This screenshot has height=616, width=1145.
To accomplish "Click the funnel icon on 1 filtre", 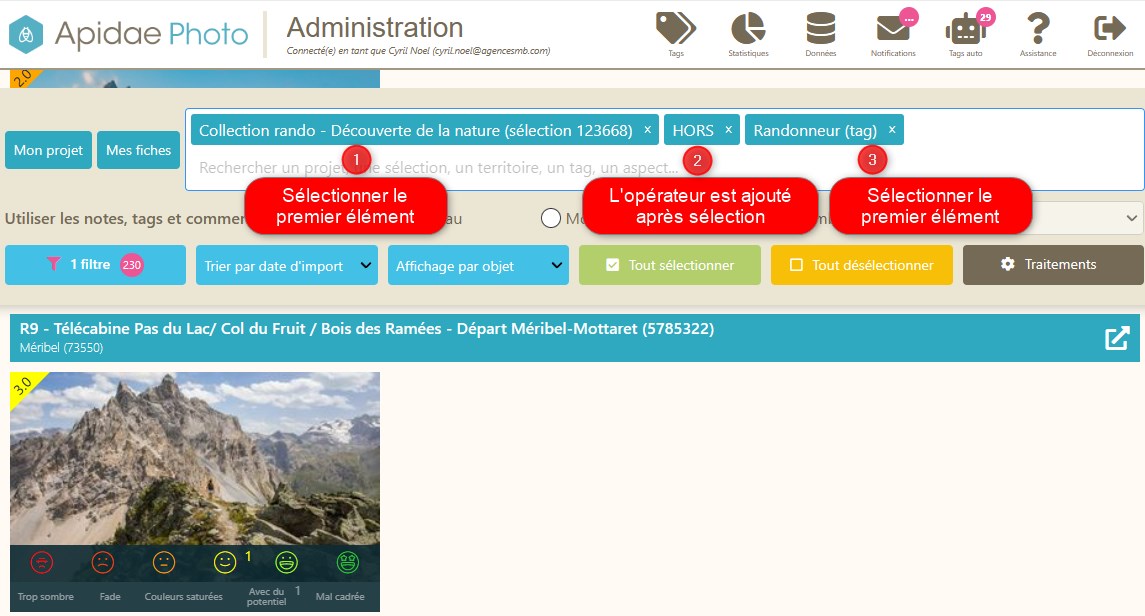I will pyautogui.click(x=53, y=264).
